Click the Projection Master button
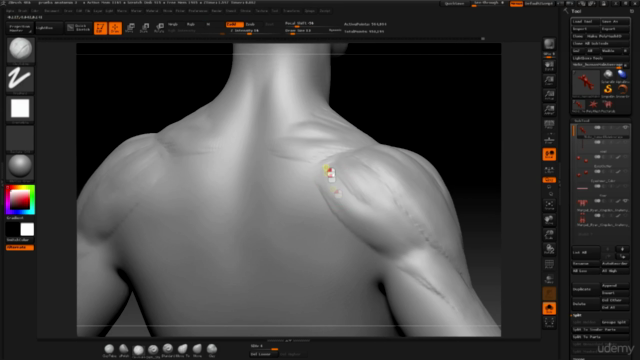Viewport: 640px width, 360px height. click(19, 28)
